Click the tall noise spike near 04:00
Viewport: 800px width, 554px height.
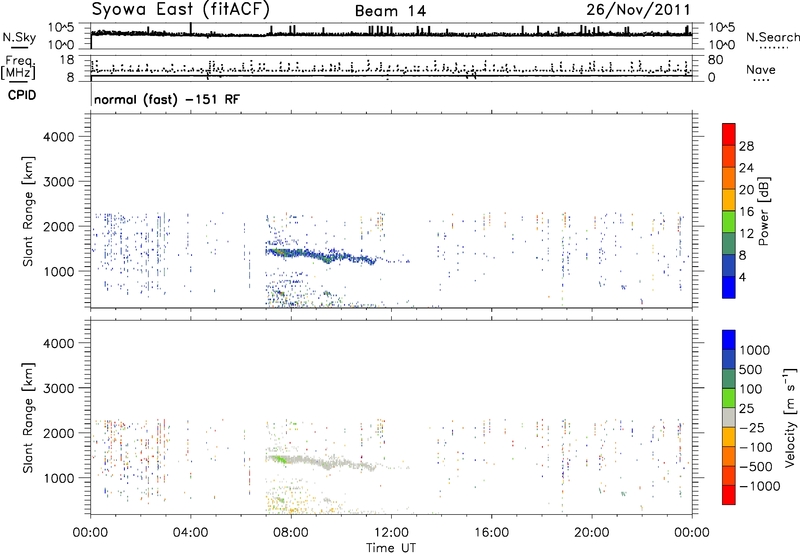(191, 29)
